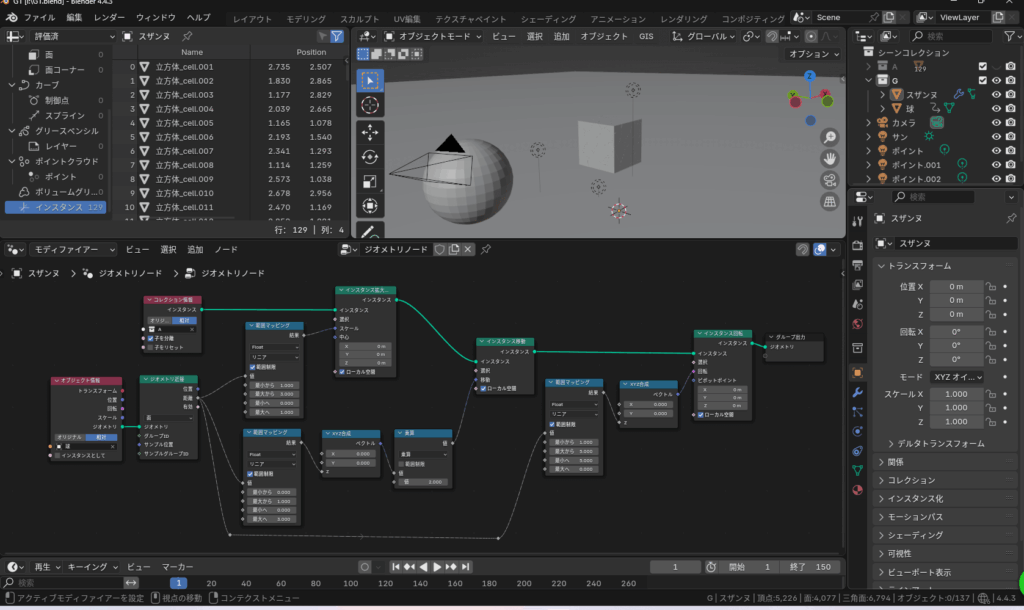Click the 終了 frame field in timeline
1024x610 pixels.
click(x=810, y=567)
